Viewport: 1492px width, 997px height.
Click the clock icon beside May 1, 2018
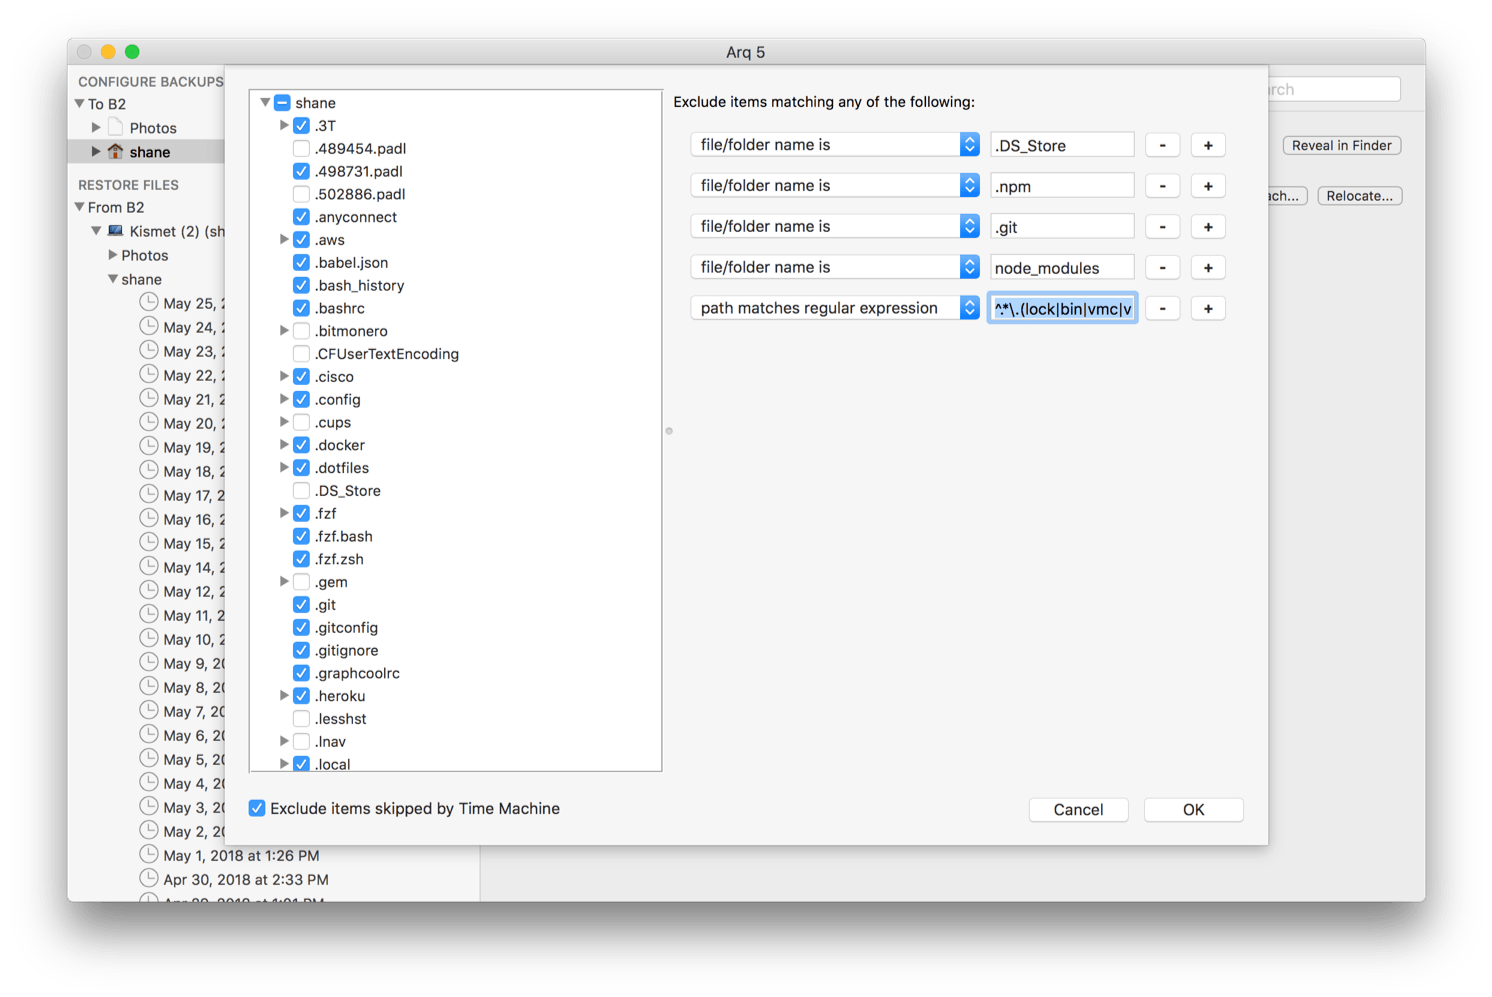click(x=149, y=854)
